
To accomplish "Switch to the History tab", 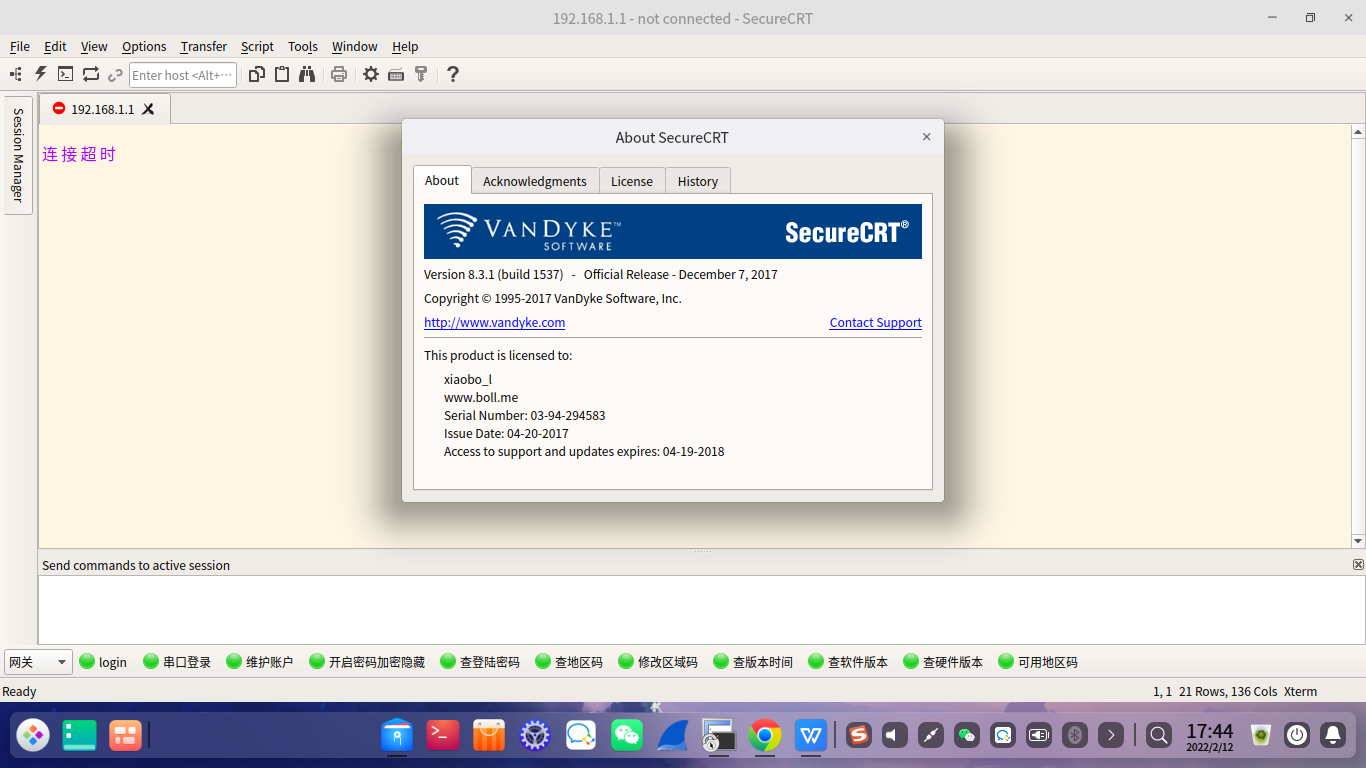I will click(x=698, y=181).
